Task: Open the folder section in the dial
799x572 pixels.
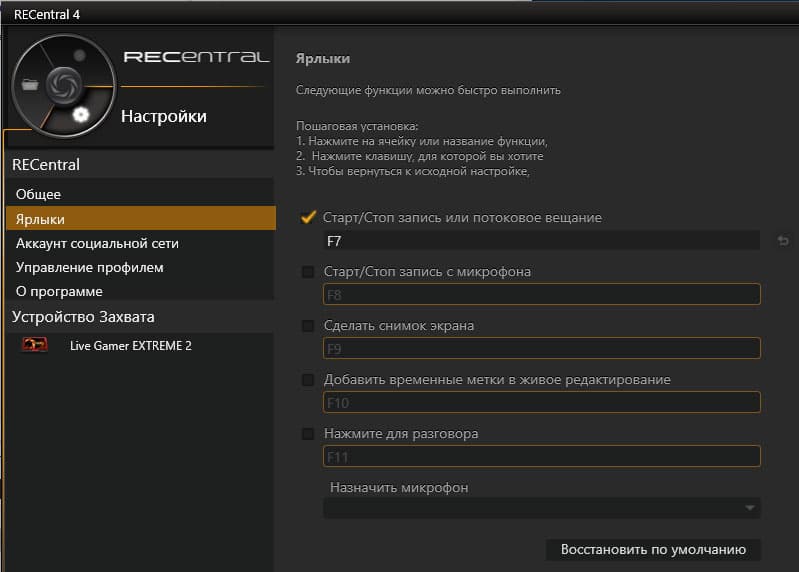Action: (x=29, y=85)
